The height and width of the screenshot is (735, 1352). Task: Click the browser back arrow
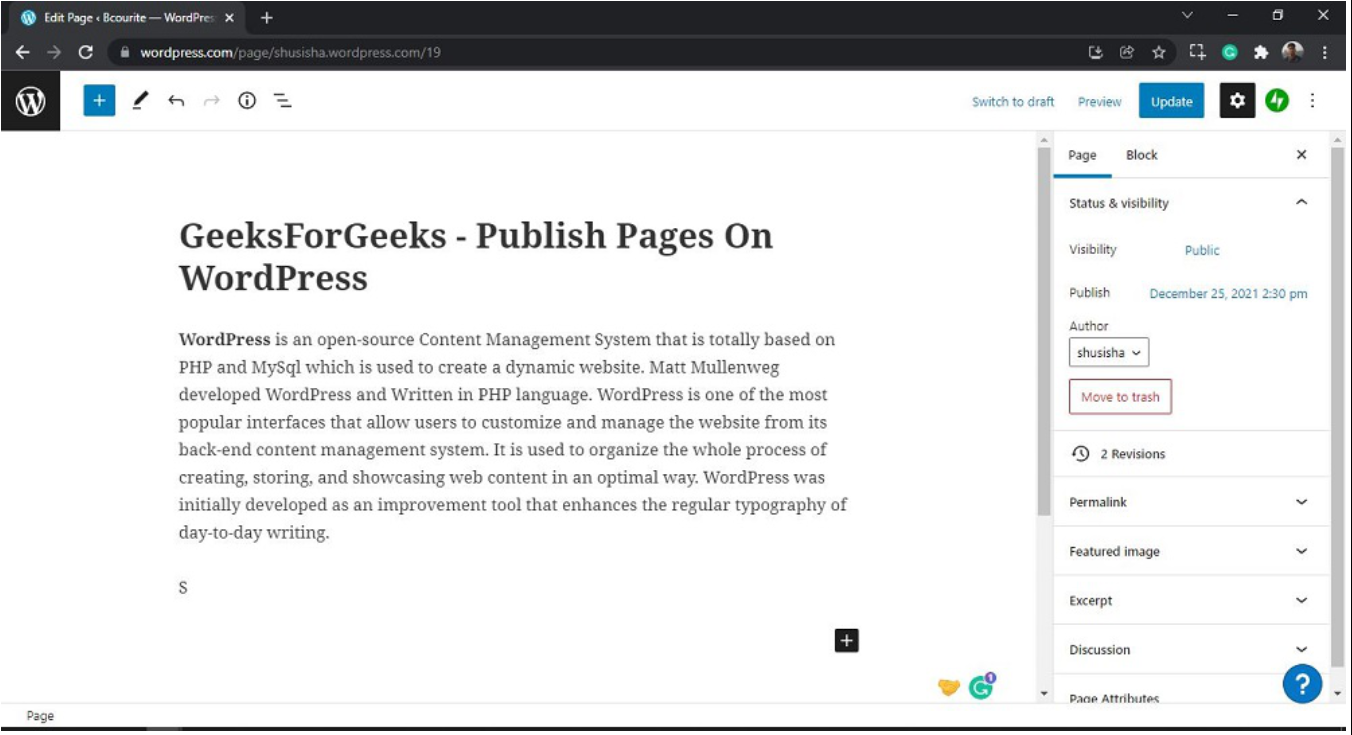coord(22,52)
